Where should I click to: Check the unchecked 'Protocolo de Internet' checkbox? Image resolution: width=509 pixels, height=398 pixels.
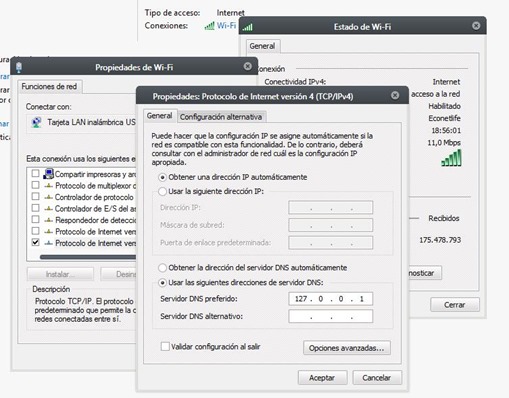click(x=35, y=231)
